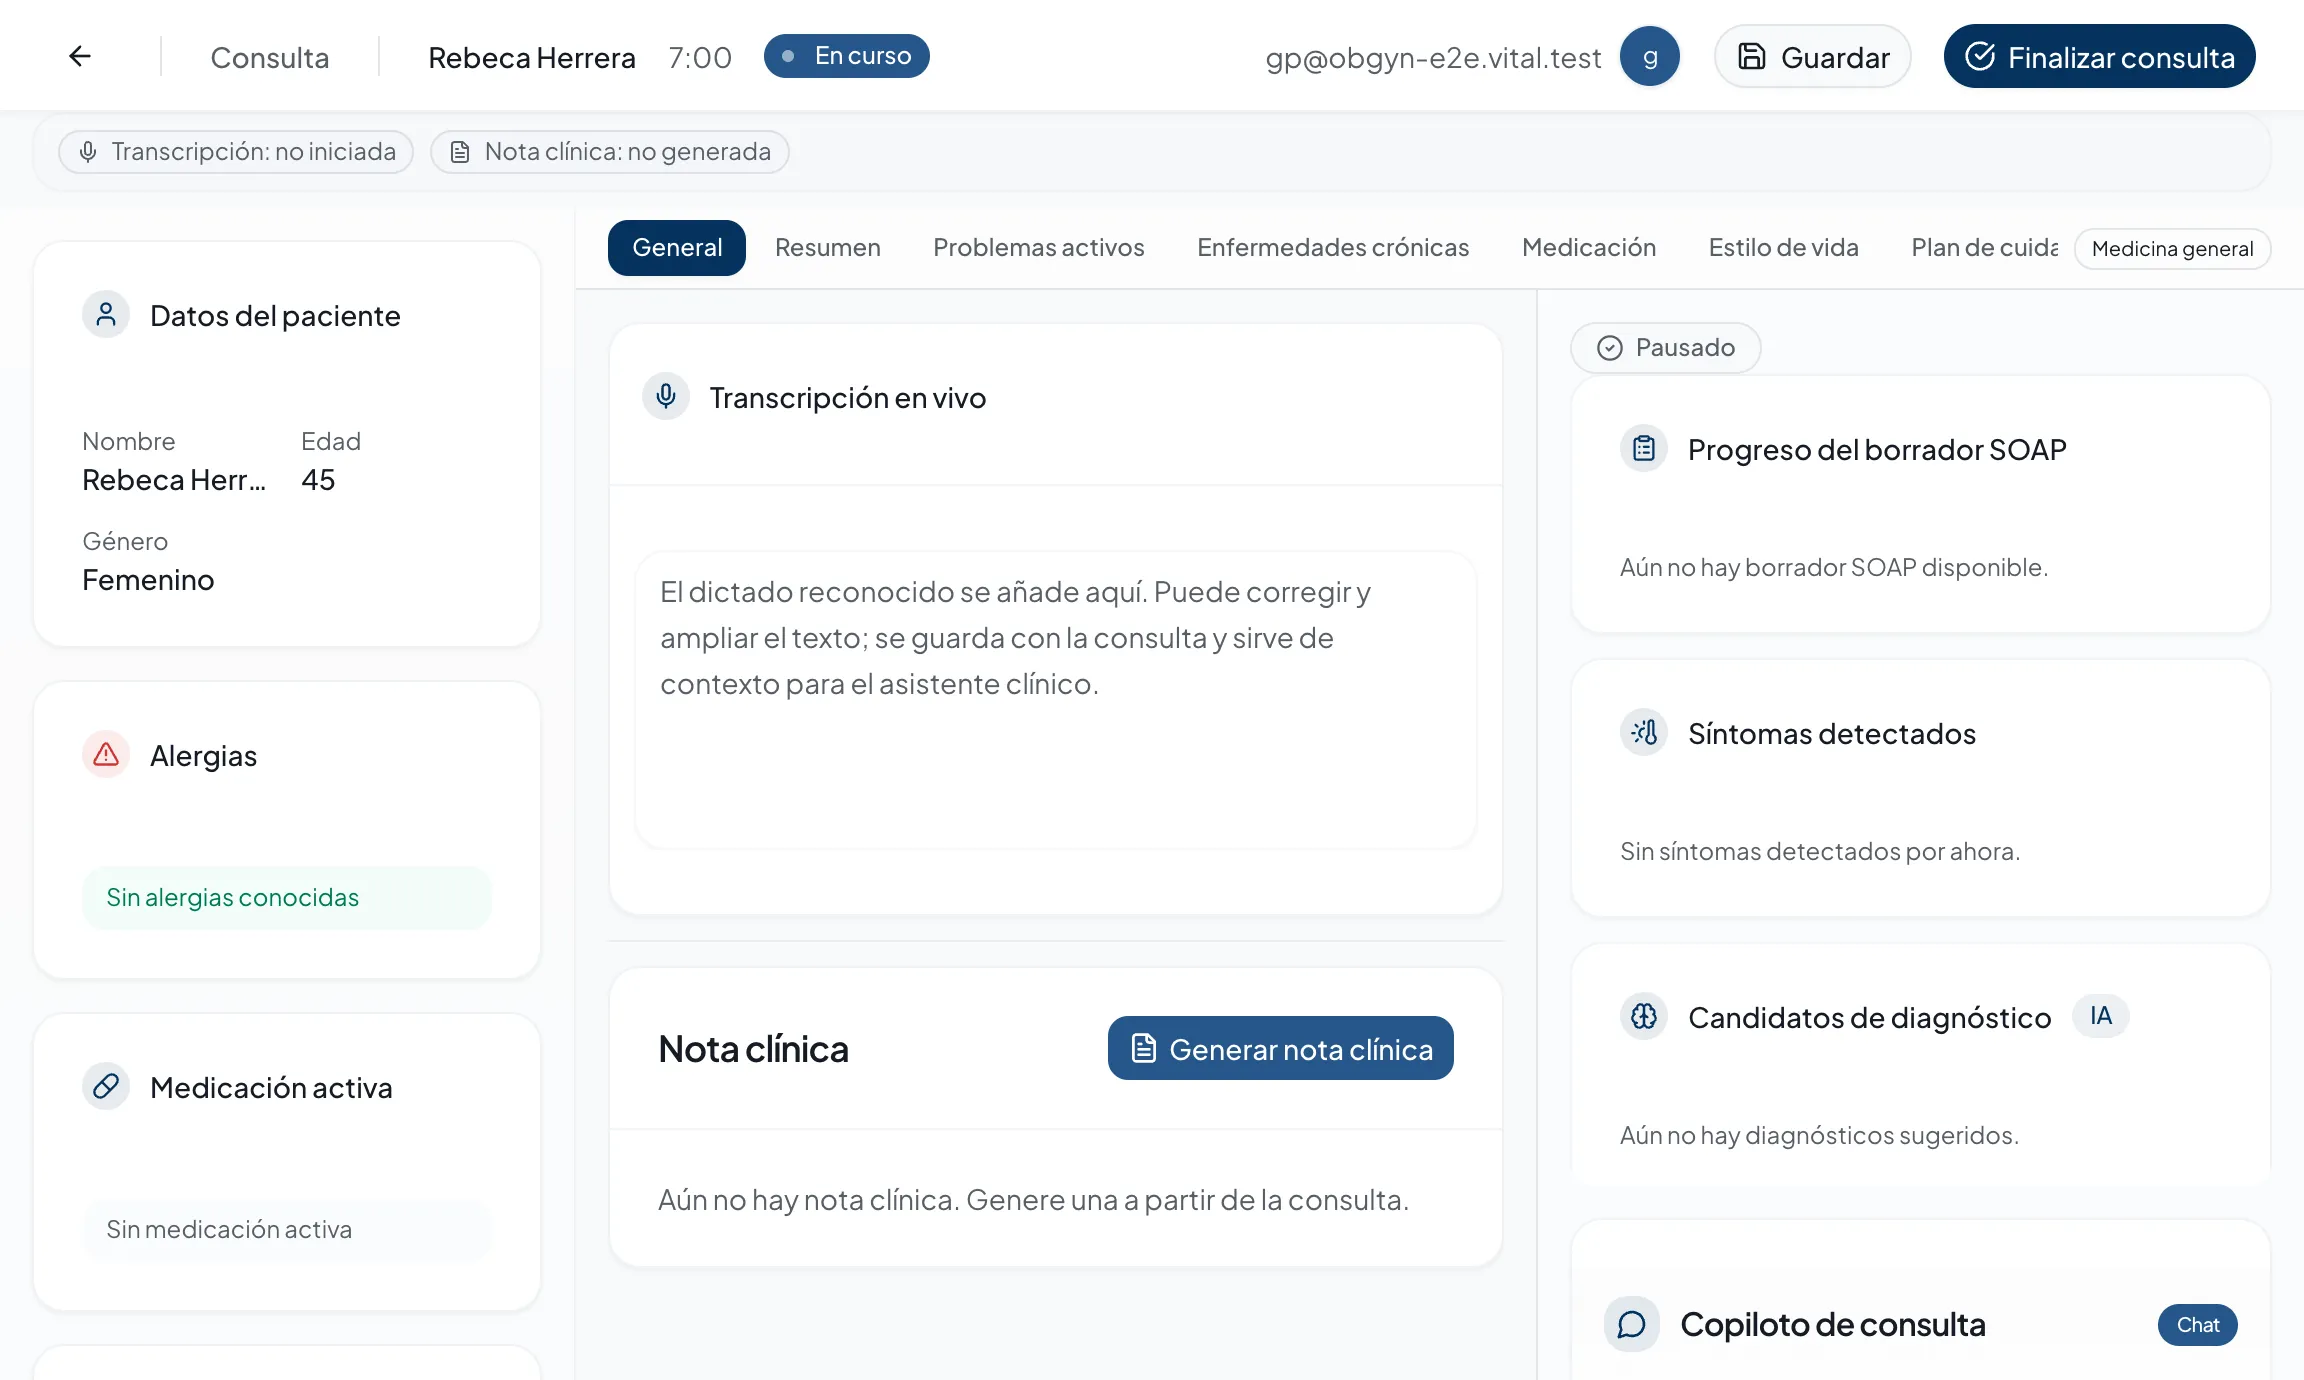This screenshot has height=1380, width=2304.
Task: Click the warning triangle icon for Alergias
Action: point(106,755)
